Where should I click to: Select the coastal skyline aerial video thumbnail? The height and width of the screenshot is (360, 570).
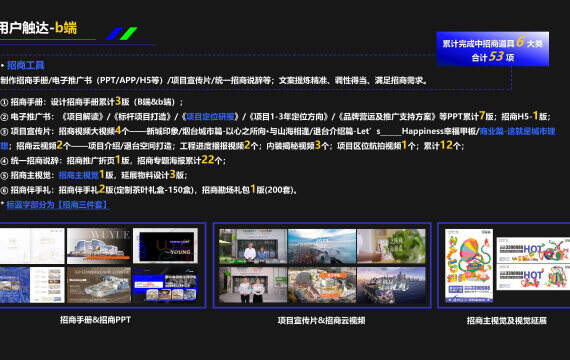point(391,285)
